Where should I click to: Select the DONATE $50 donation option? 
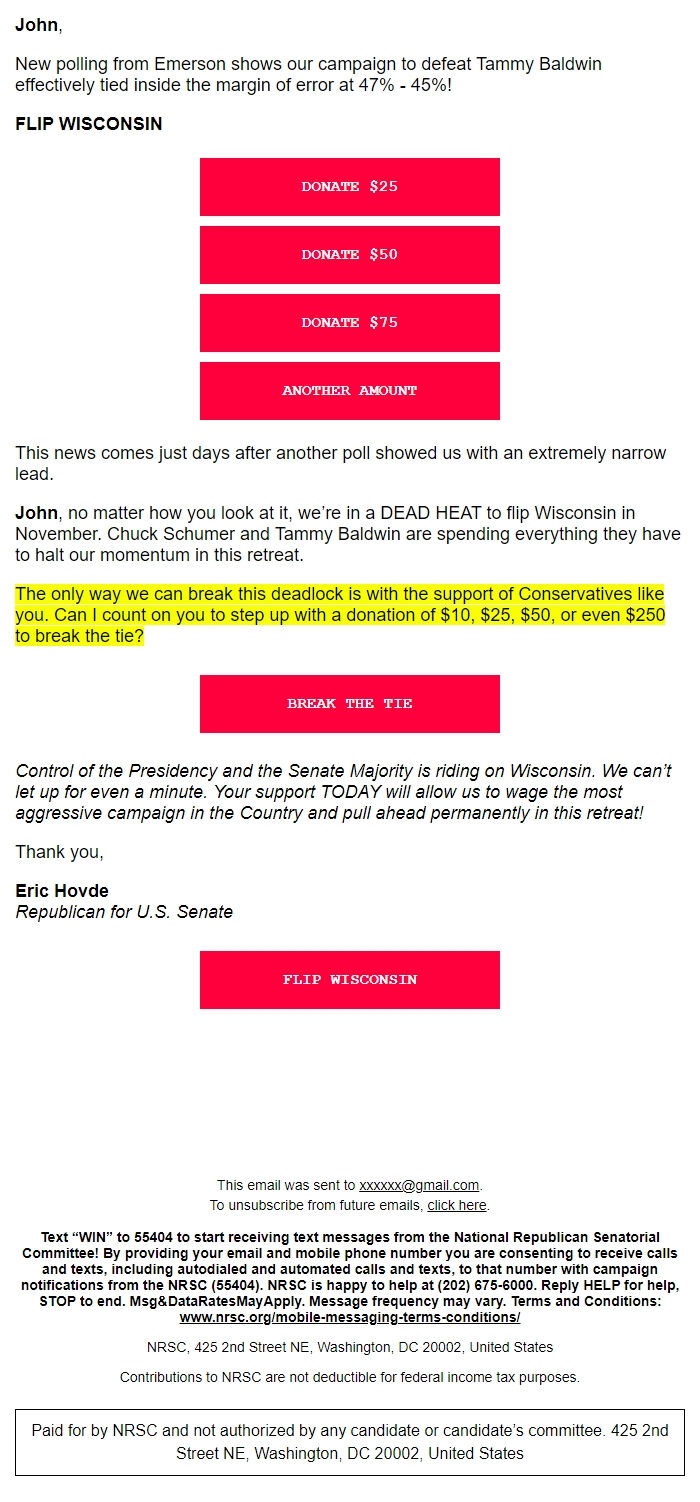click(350, 255)
